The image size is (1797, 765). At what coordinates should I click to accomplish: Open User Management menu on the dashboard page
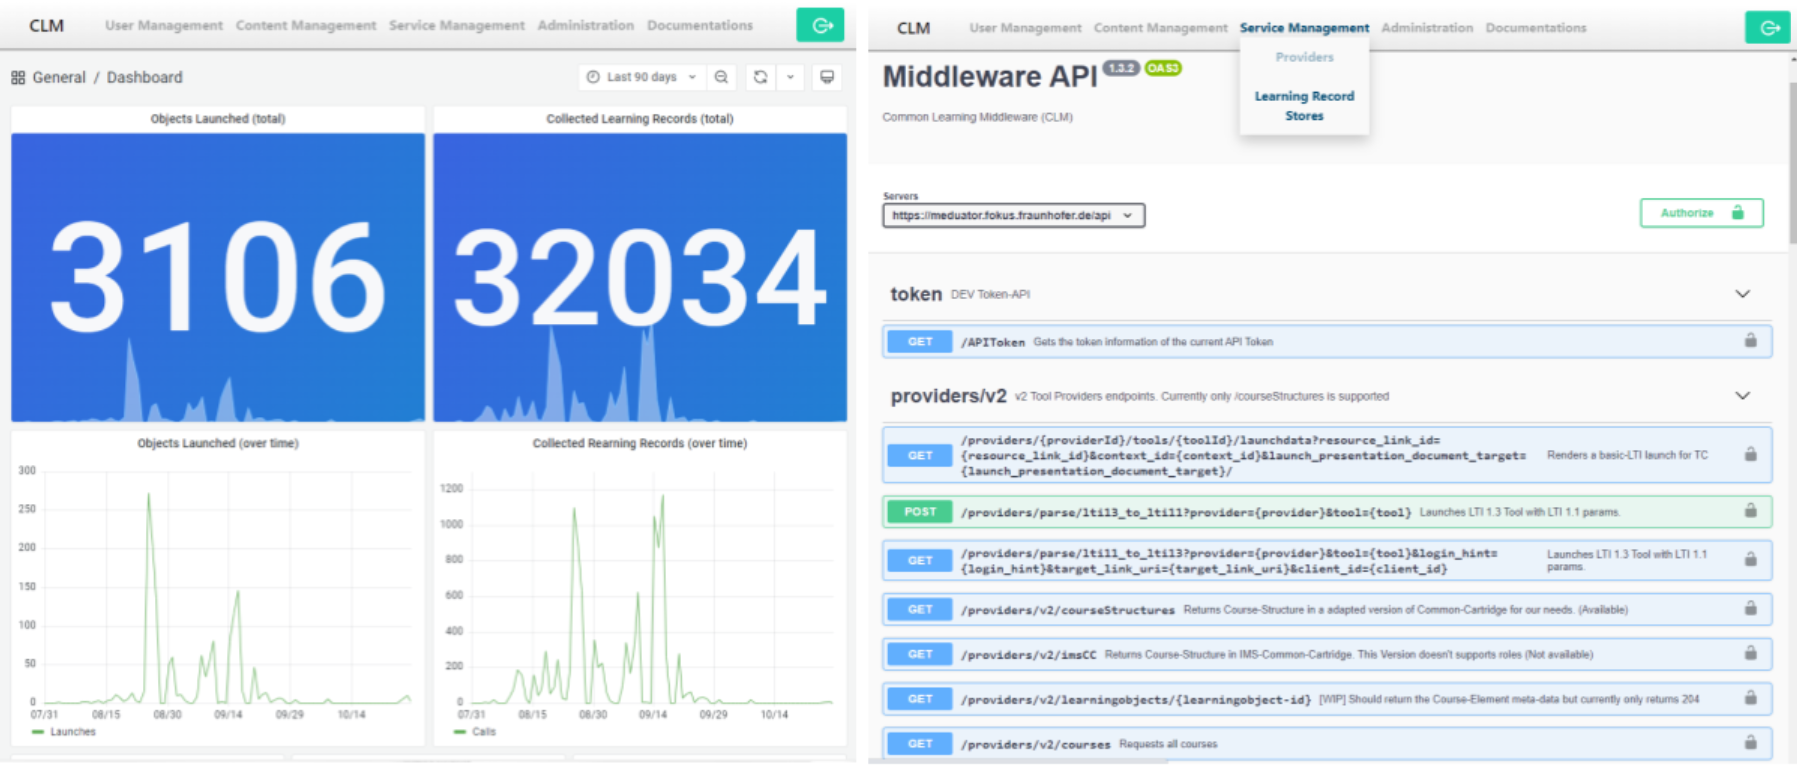[164, 25]
